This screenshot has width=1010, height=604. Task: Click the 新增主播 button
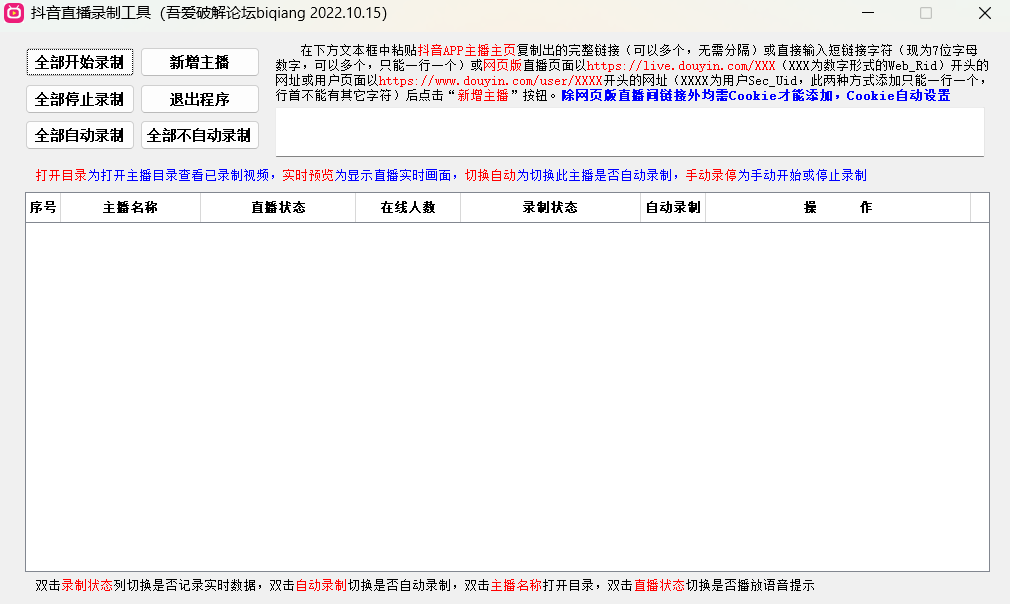tap(200, 62)
